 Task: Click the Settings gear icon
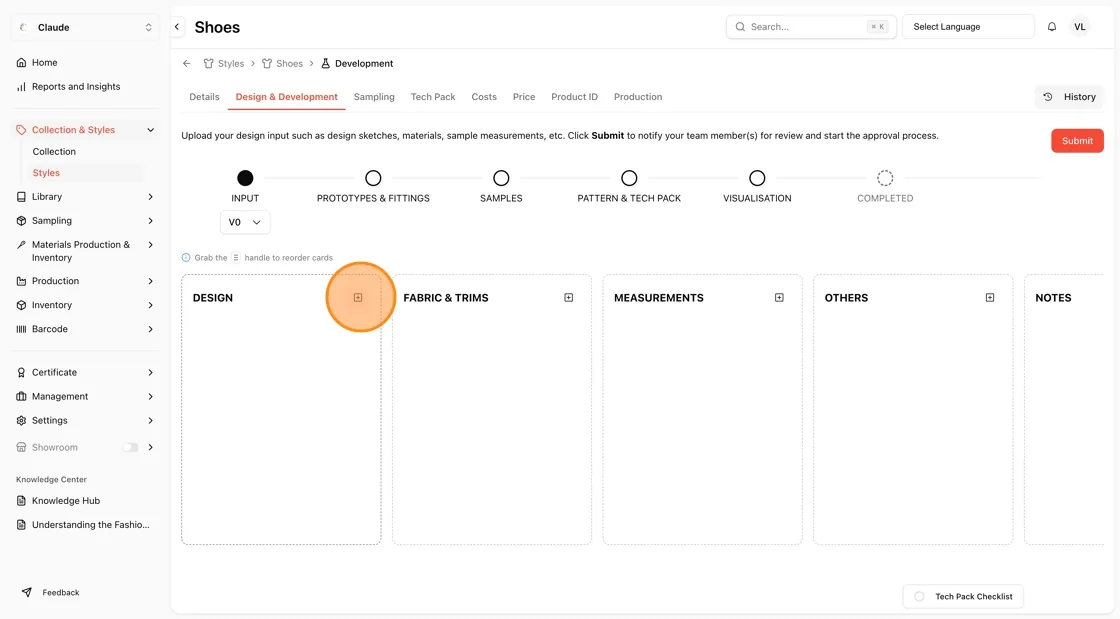[x=21, y=421]
